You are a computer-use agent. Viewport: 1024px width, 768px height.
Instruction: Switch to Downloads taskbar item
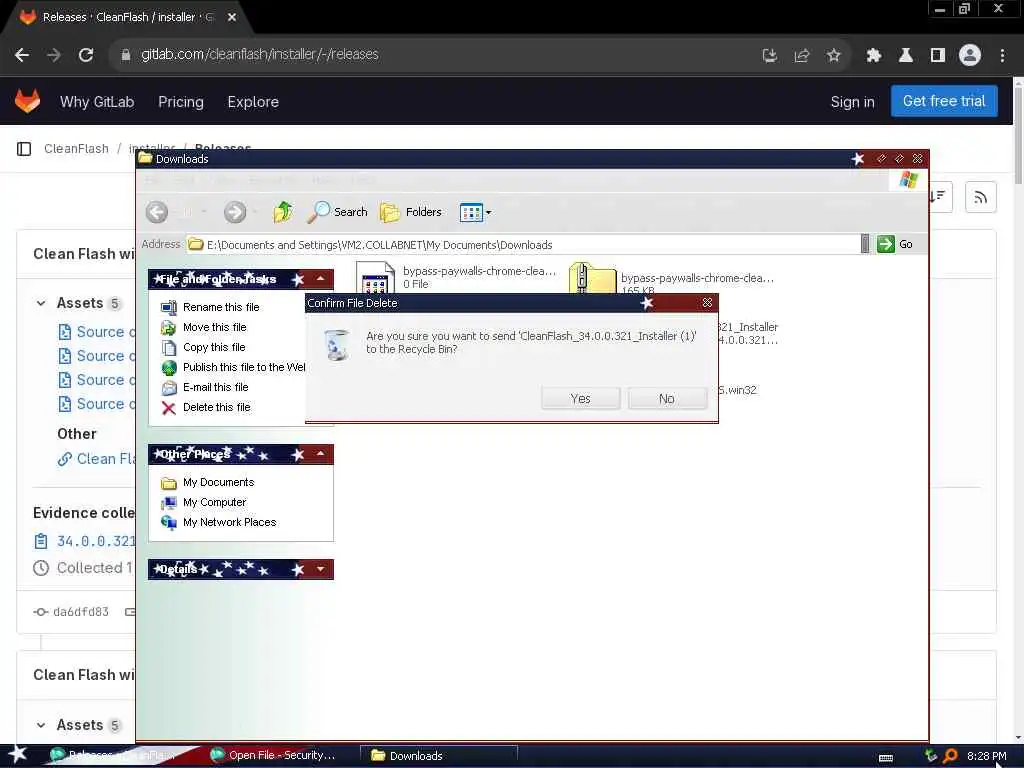(439, 756)
